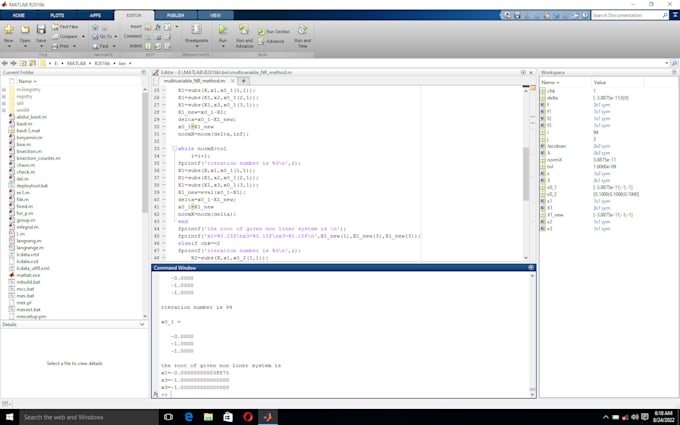680x425 pixels.
Task: Switch to the PUBLISH tab
Action: point(175,15)
